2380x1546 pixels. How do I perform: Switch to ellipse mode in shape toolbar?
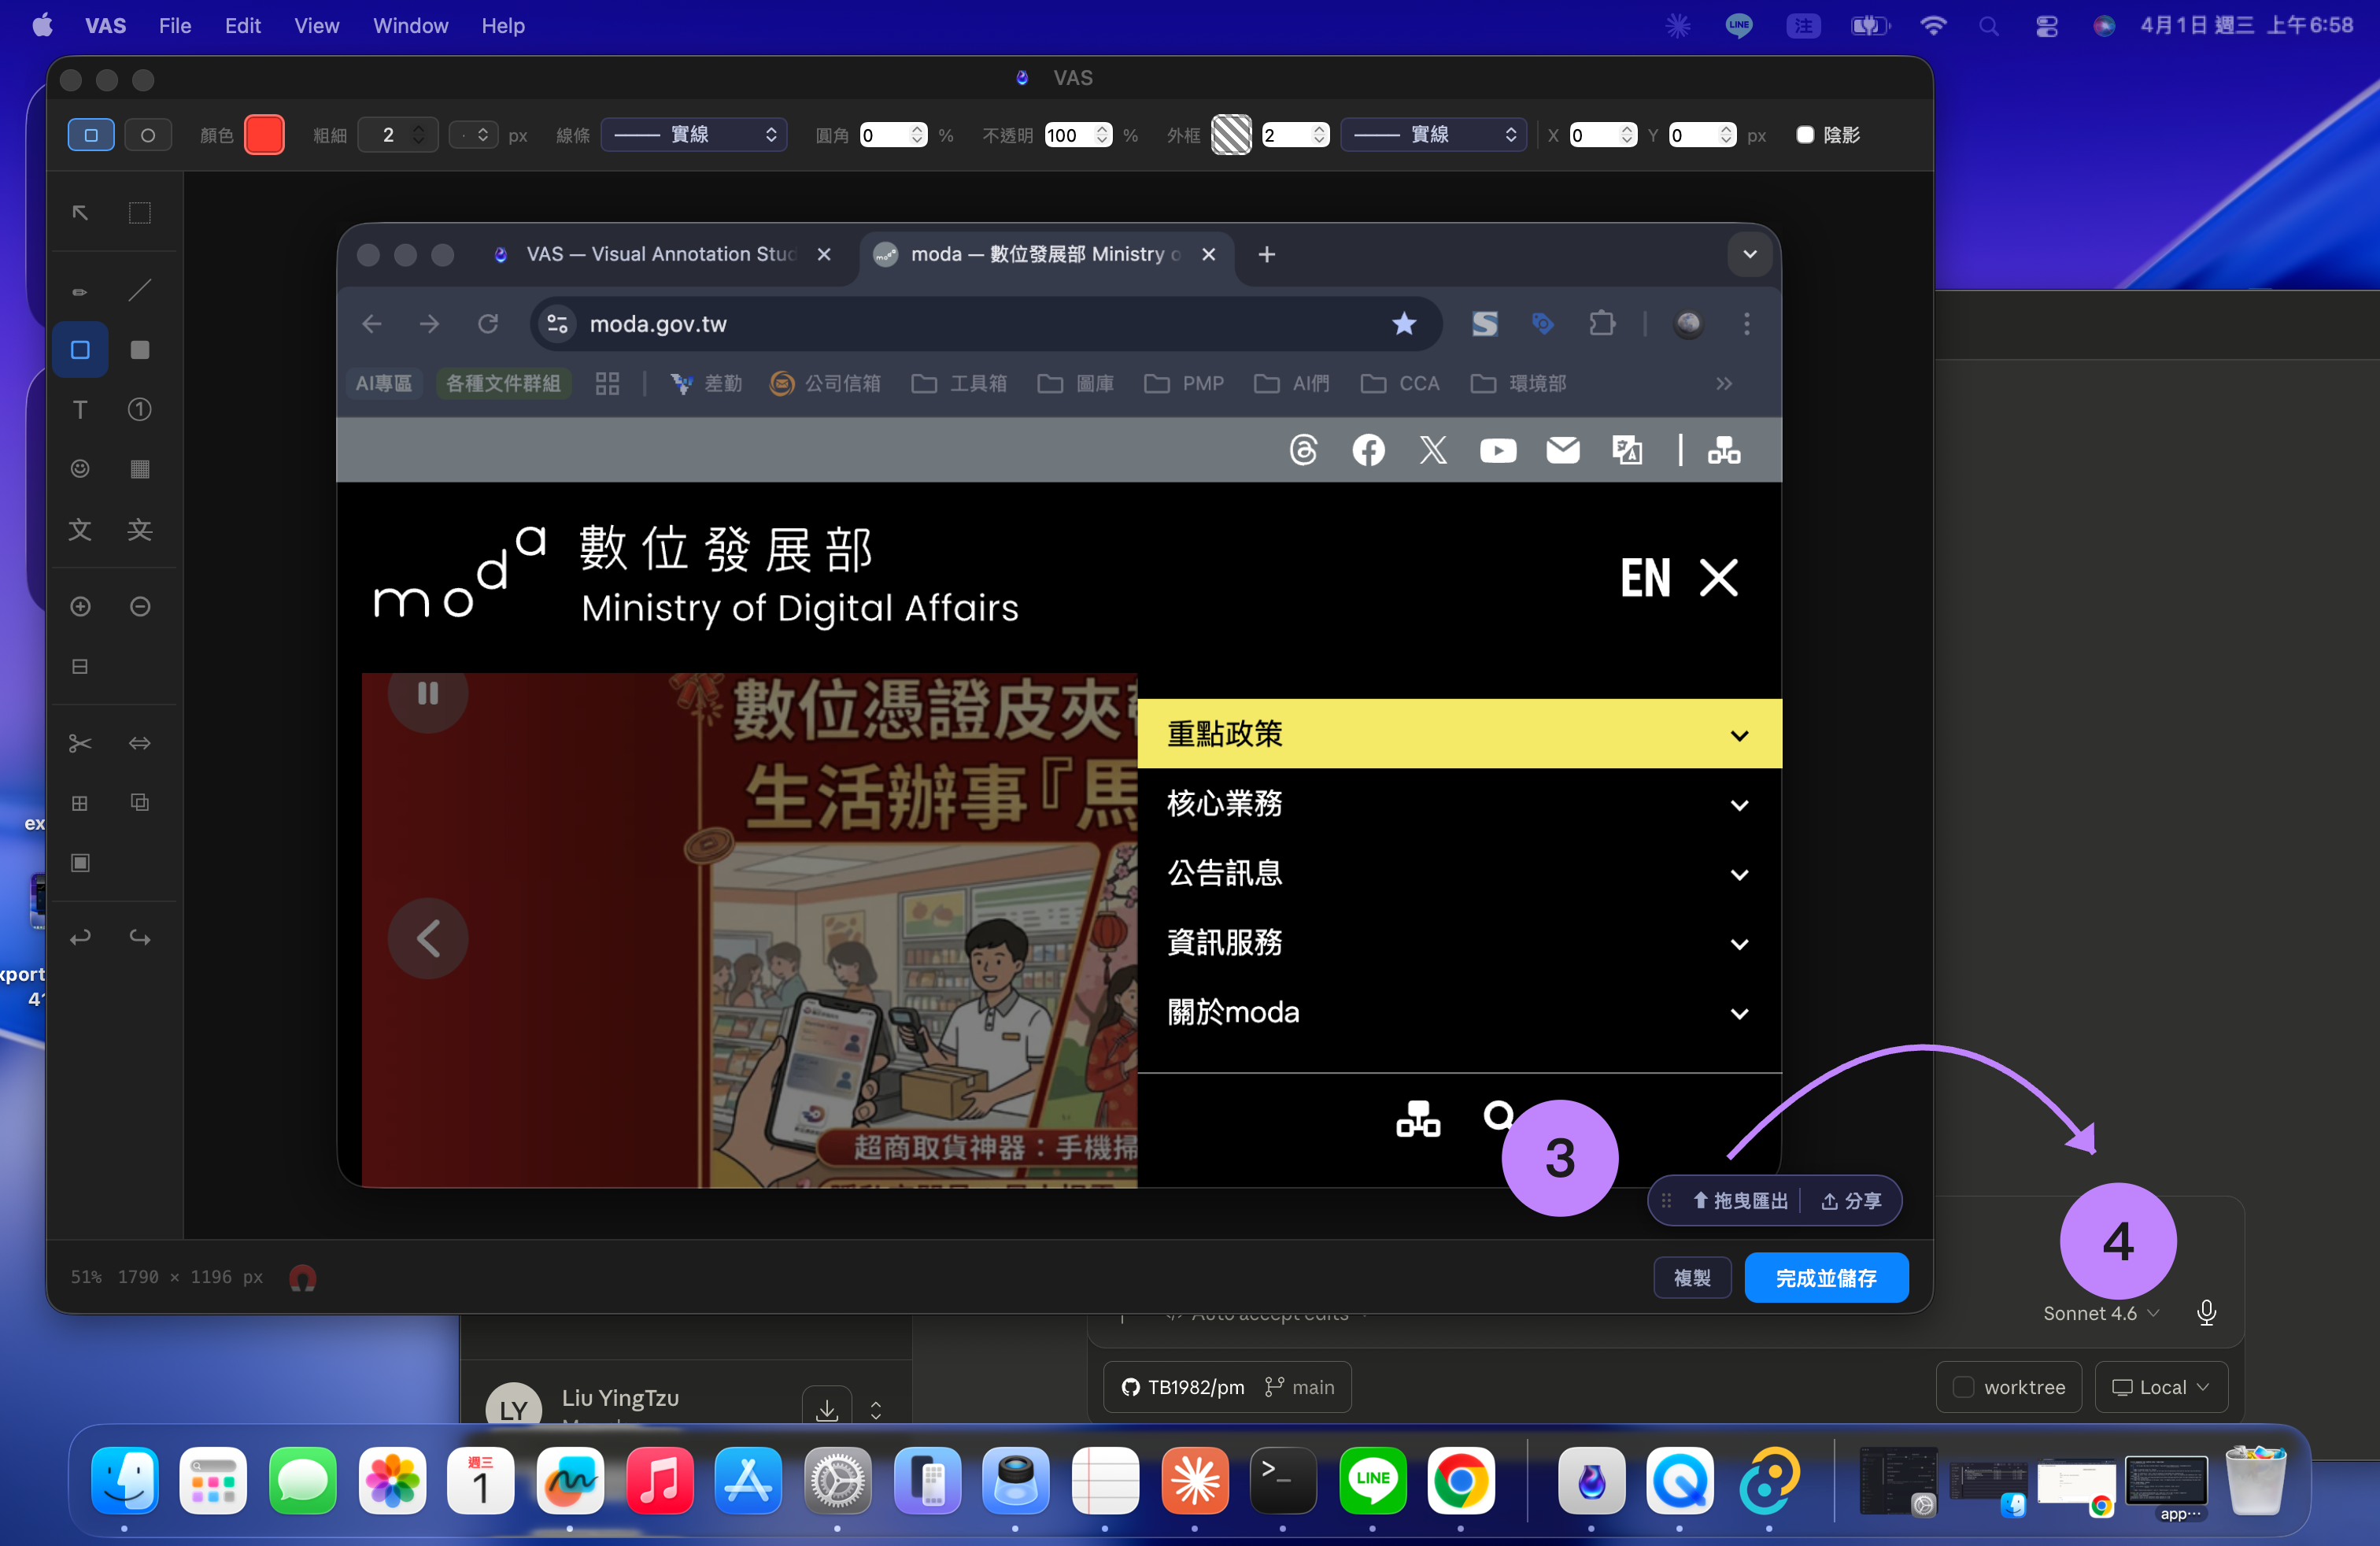(x=149, y=135)
